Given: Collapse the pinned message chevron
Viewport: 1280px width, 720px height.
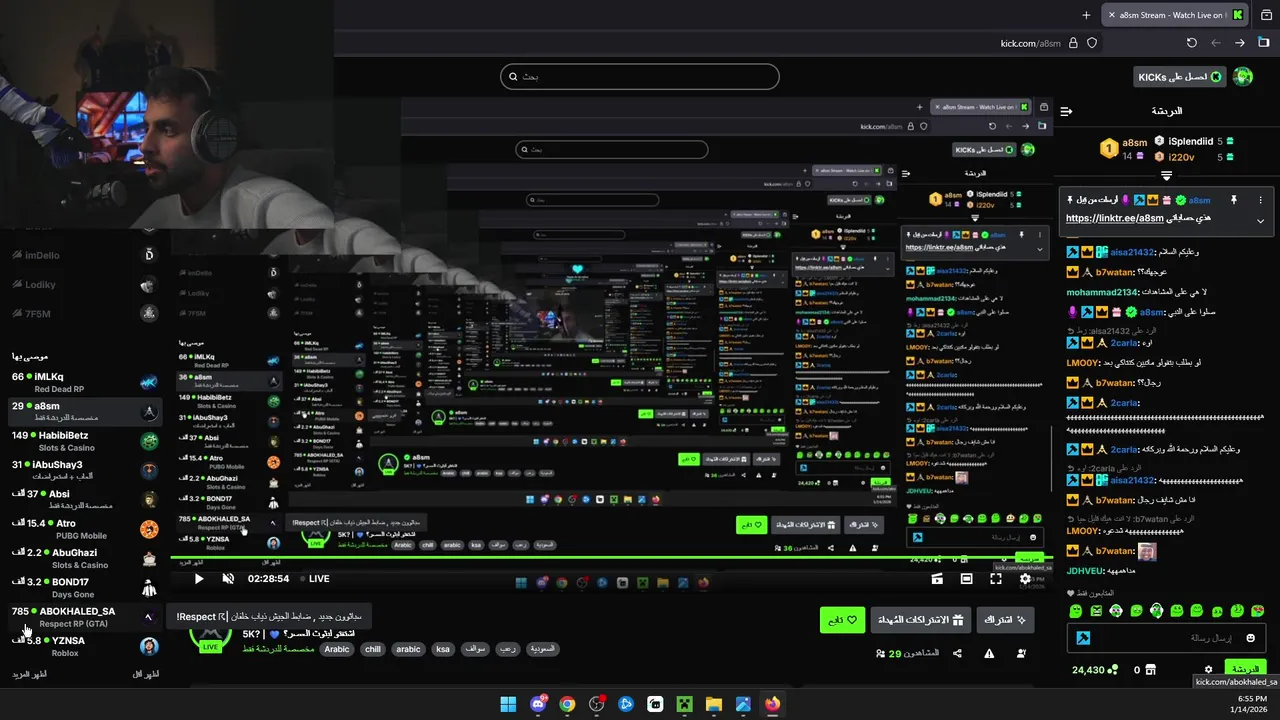Looking at the screenshot, I should 1260,221.
